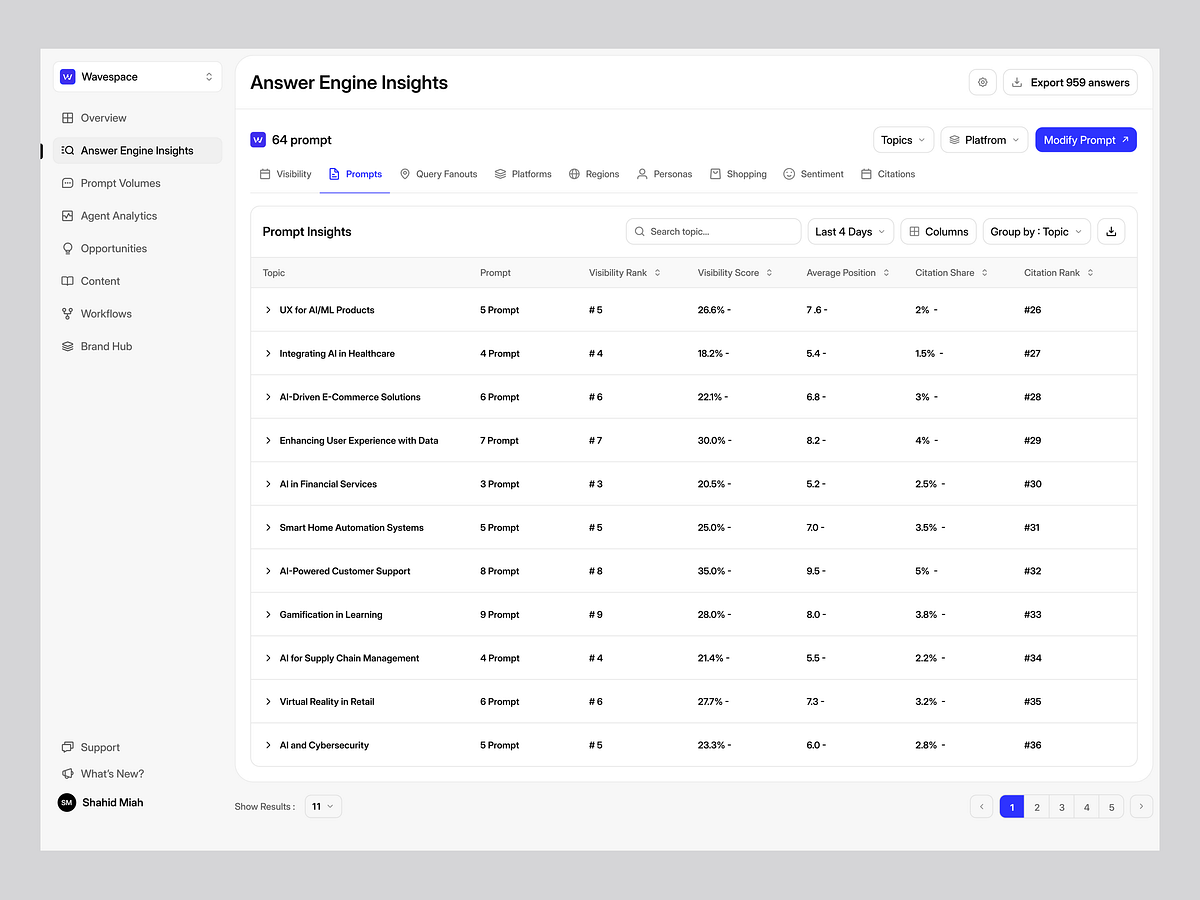Open the Columns button
1200x900 pixels.
pos(938,231)
